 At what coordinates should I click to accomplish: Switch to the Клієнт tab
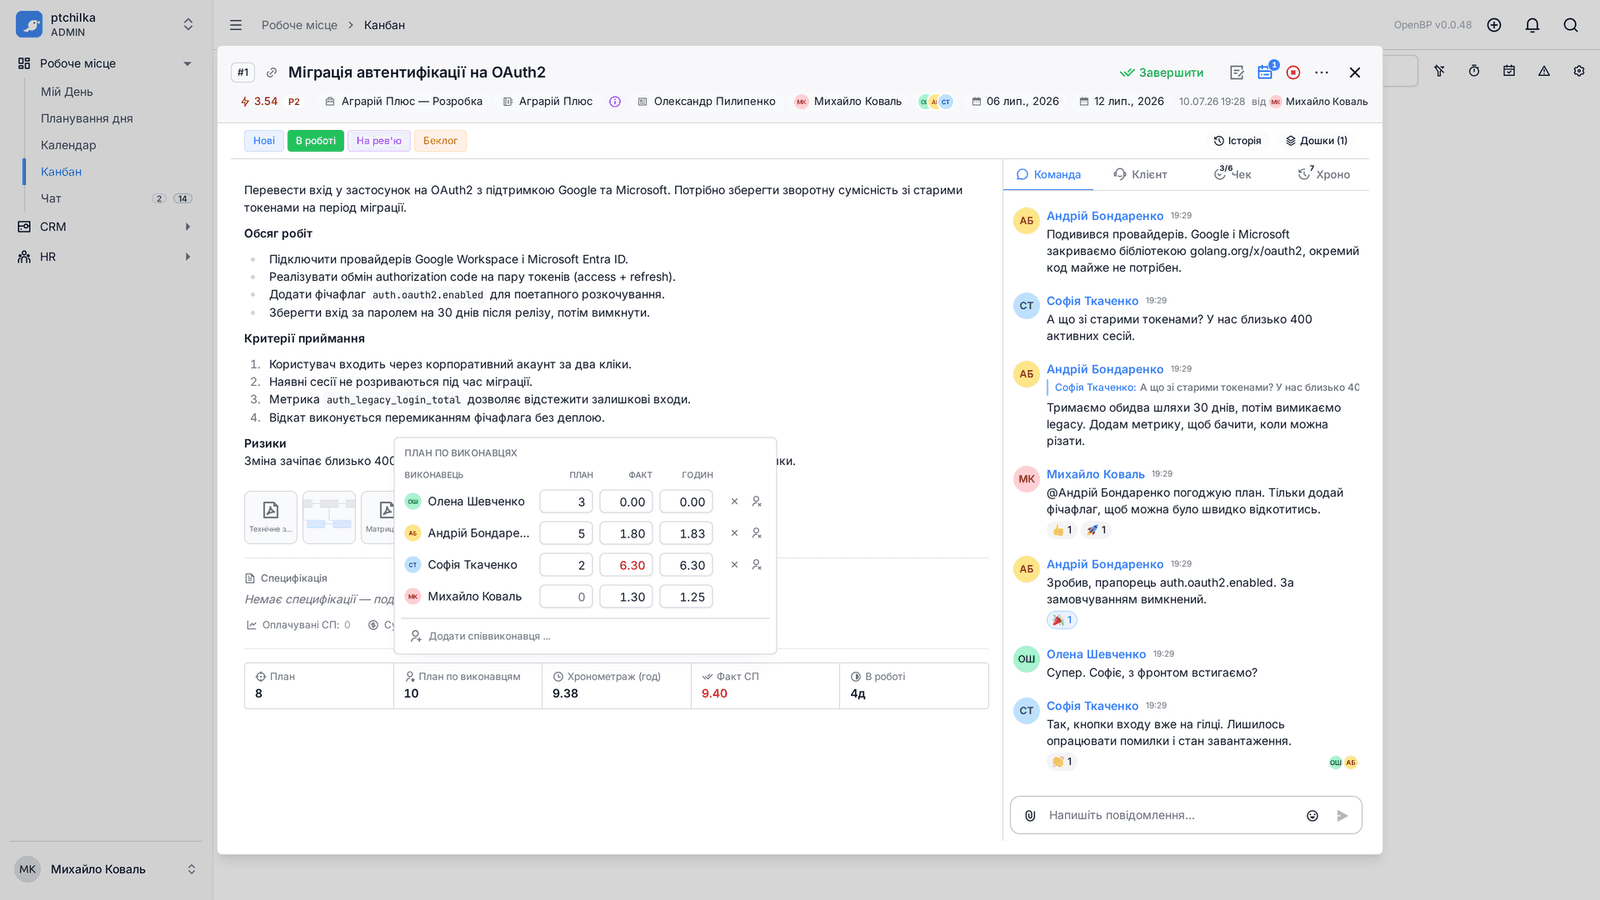[x=1140, y=174]
